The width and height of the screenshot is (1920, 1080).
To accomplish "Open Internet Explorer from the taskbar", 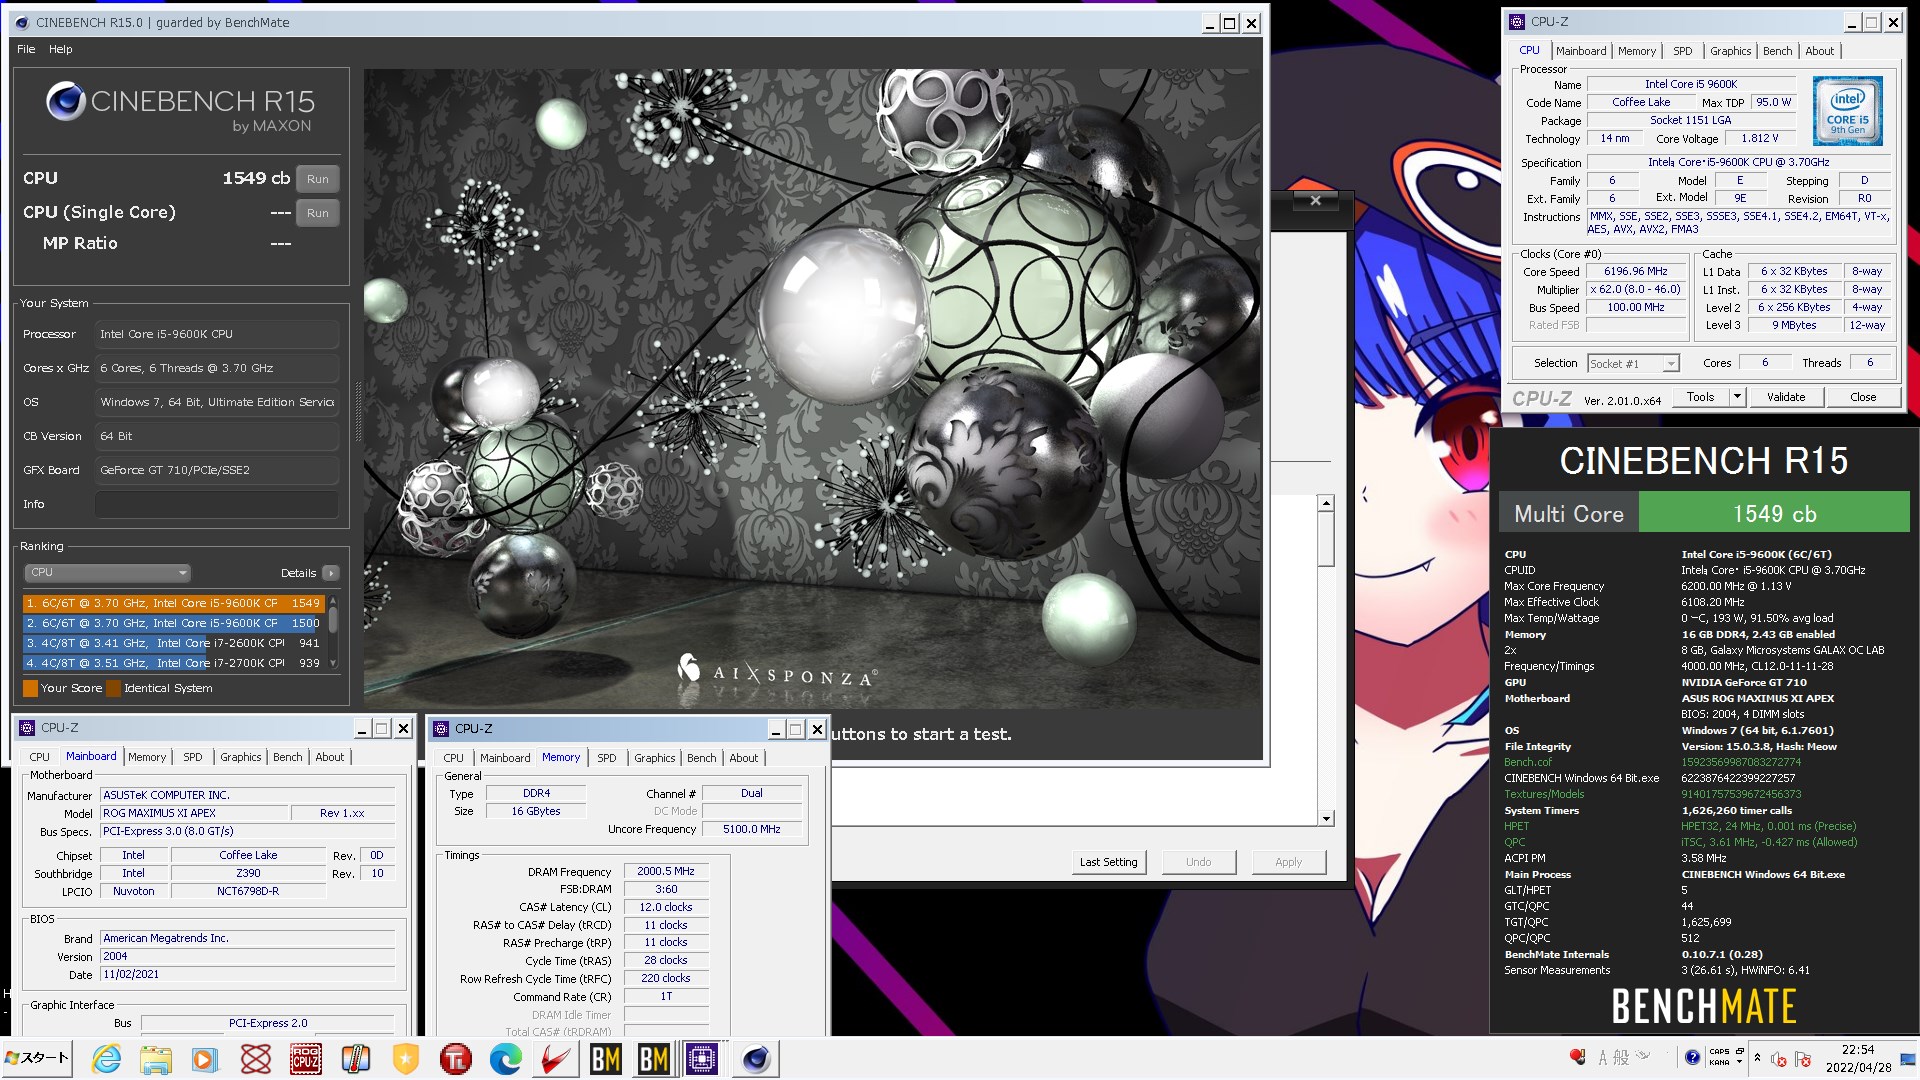I will point(106,1059).
